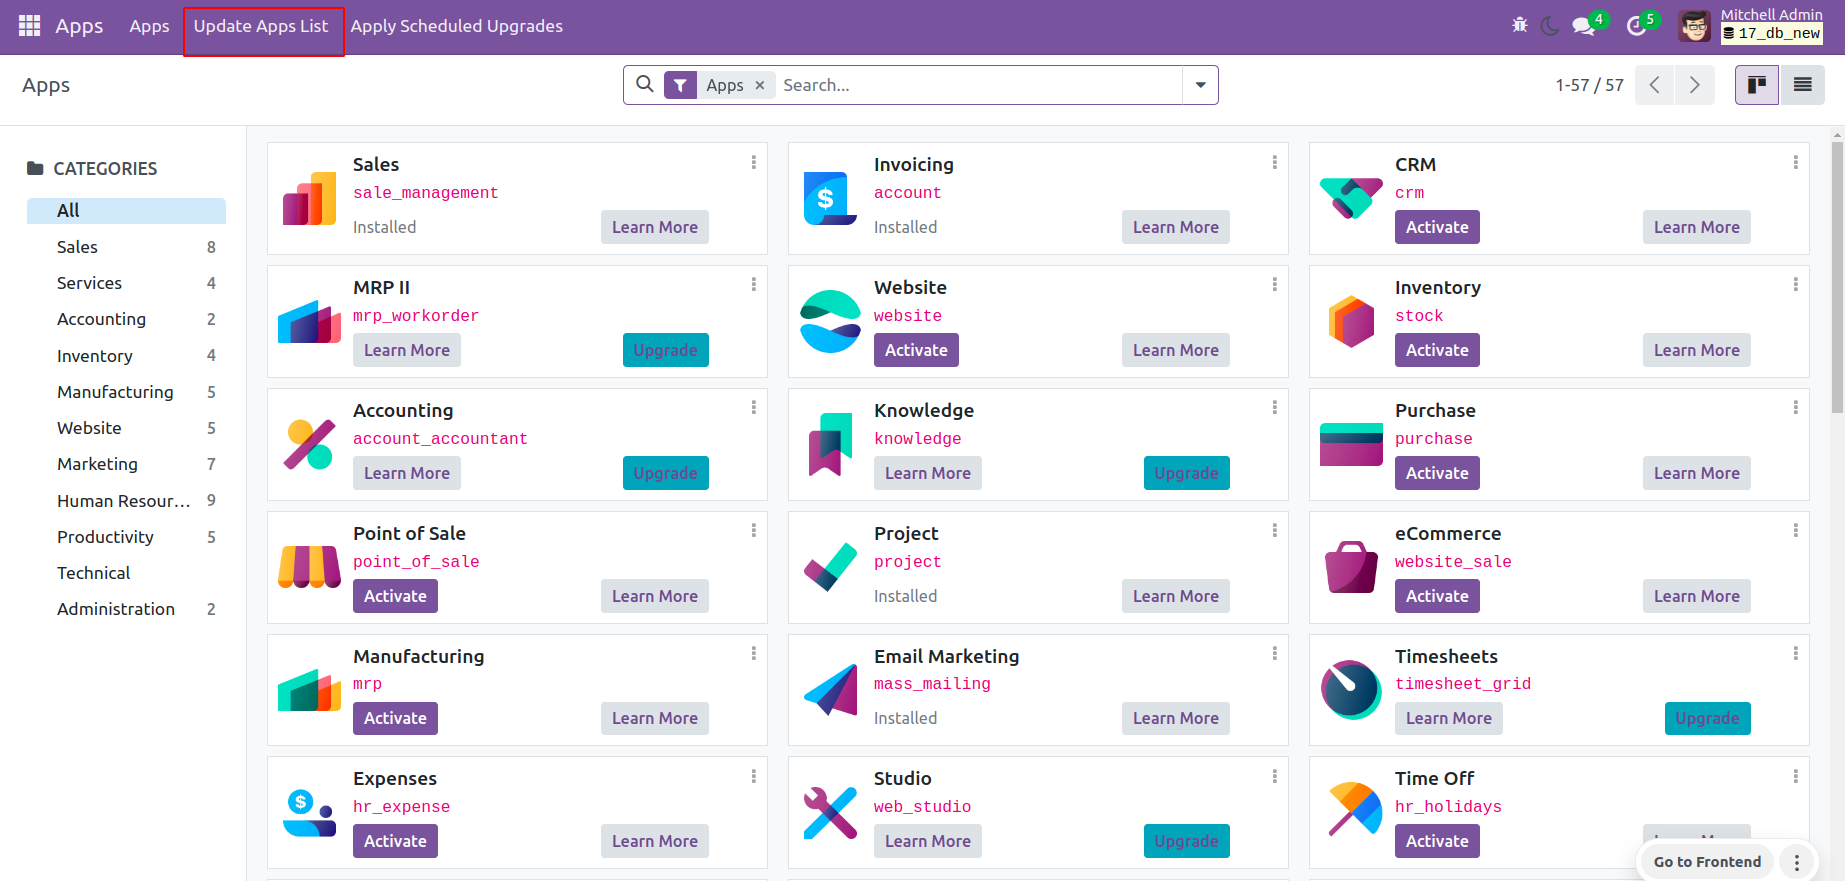Click the 1-57 / 57 pager counter
Screen dimensions: 1845x881
1589,85
